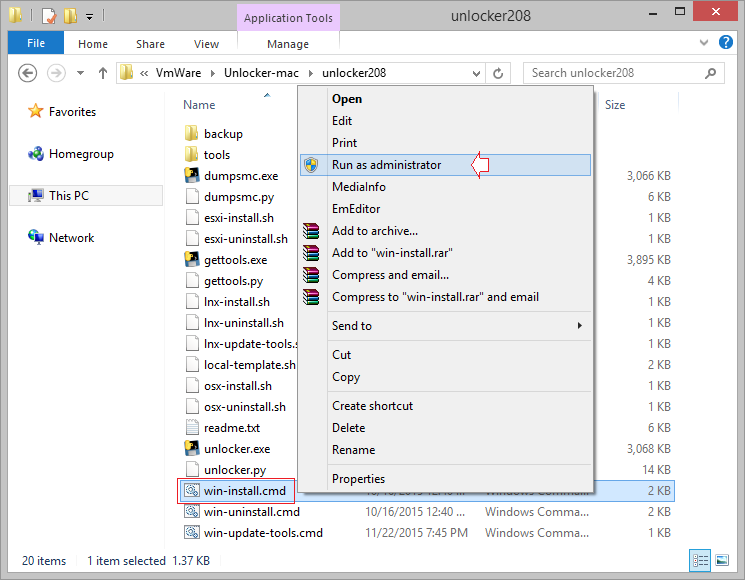
Task: Choose Compress to win-install.rar and email
Action: (x=445, y=297)
